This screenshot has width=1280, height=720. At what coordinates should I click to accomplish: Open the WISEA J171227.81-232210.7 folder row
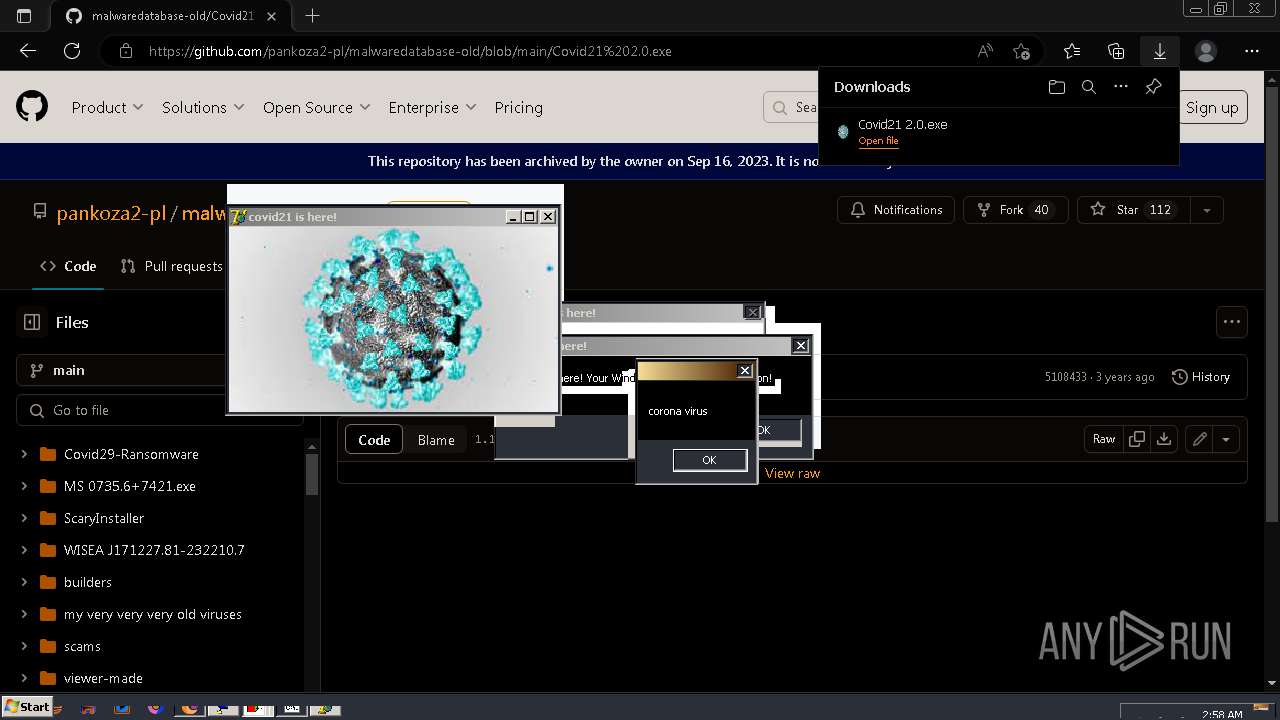(x=154, y=550)
